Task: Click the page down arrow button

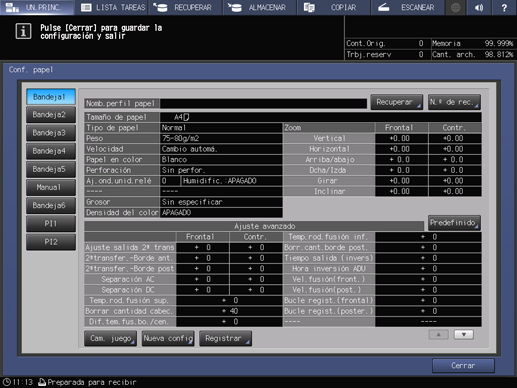Action: click(464, 335)
